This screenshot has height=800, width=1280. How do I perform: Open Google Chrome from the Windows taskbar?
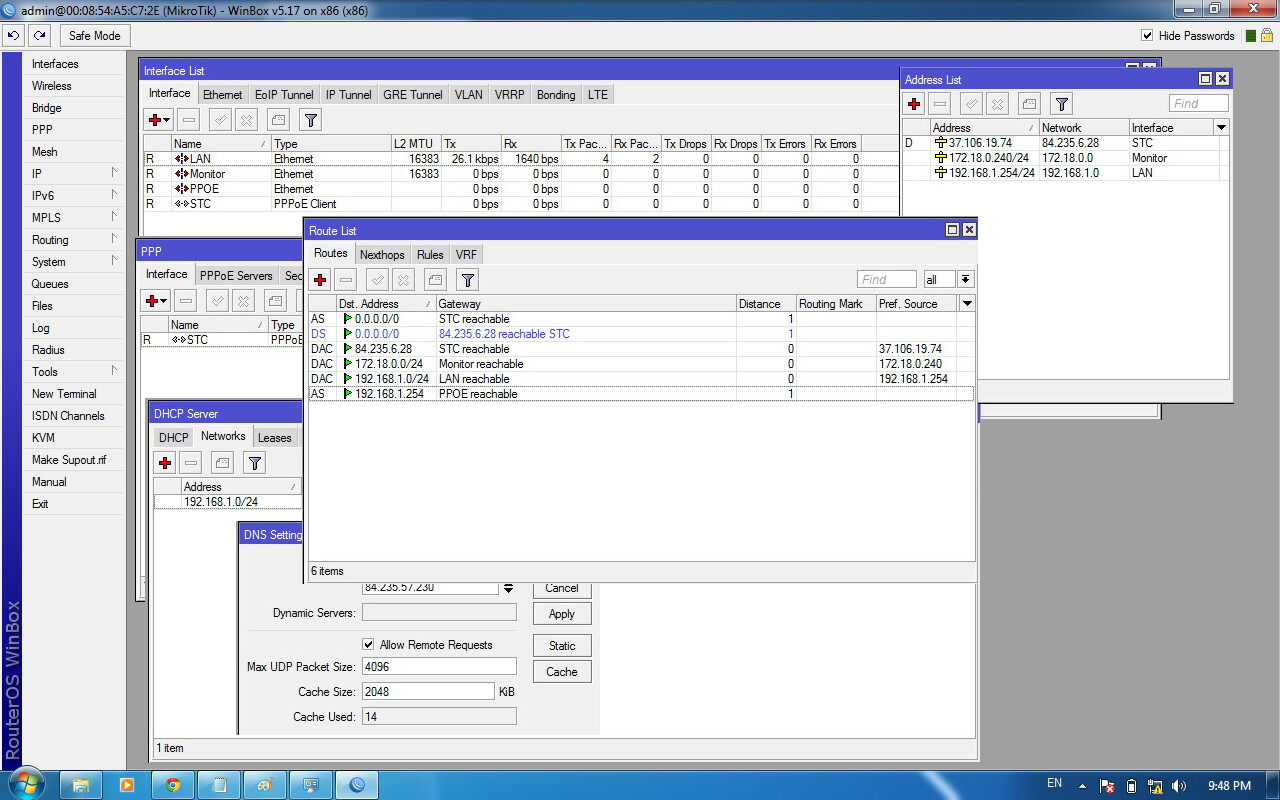coord(173,785)
